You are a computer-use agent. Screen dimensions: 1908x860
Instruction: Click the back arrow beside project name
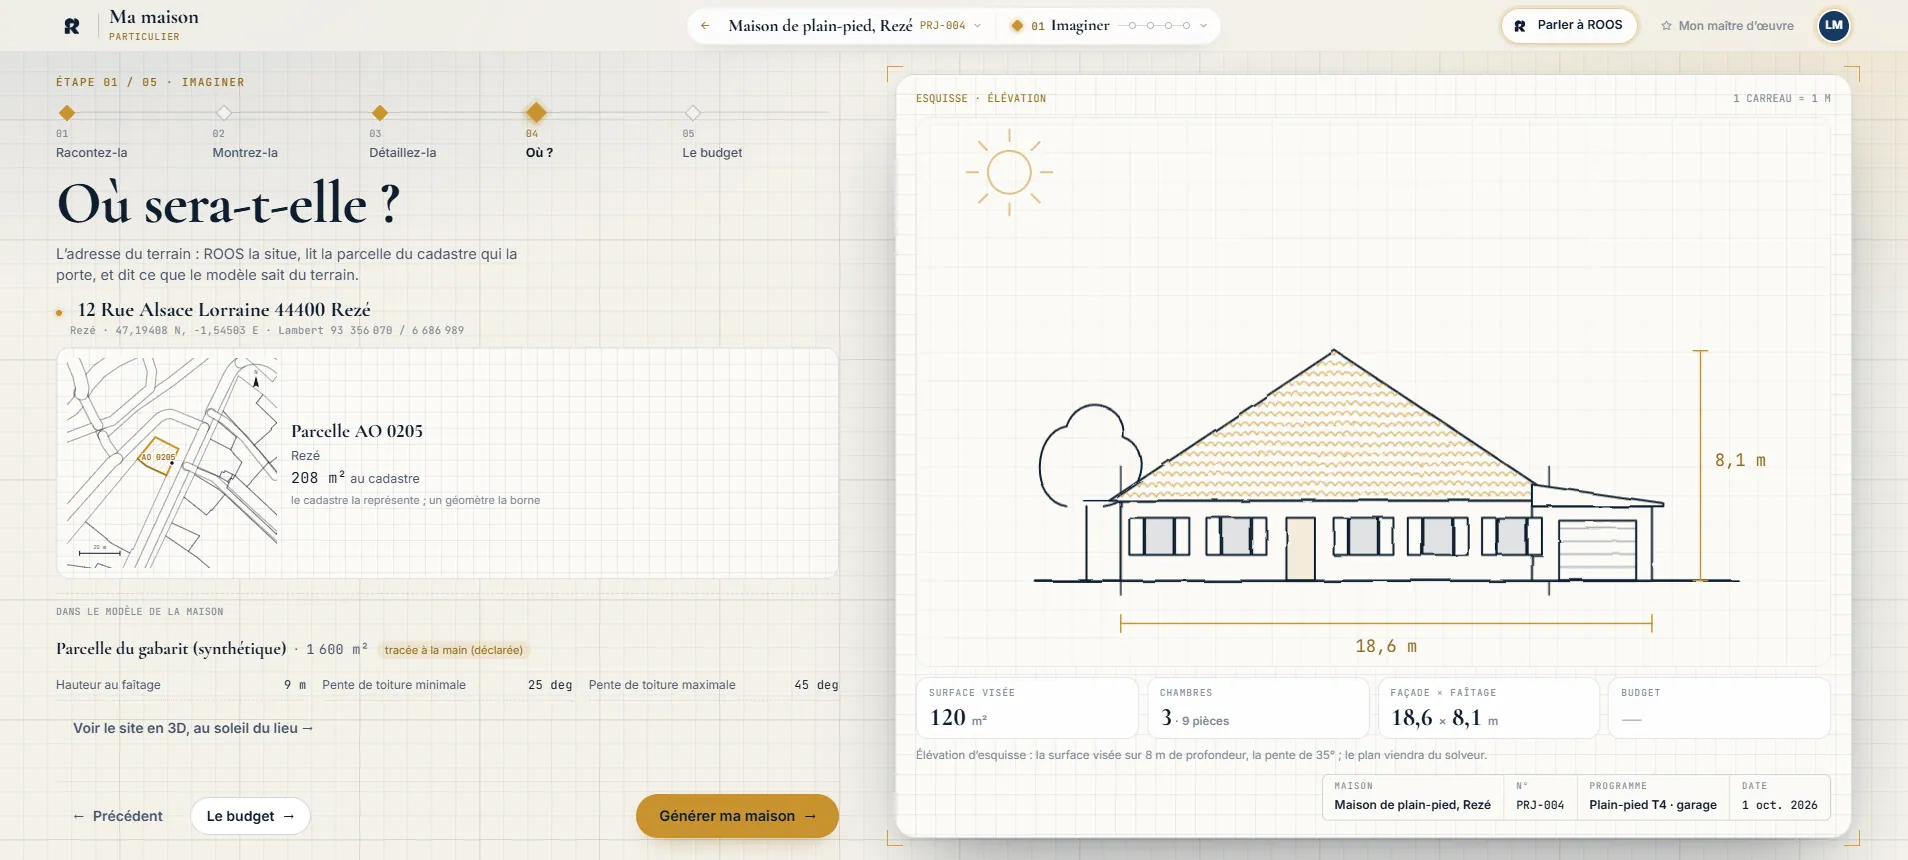705,26
